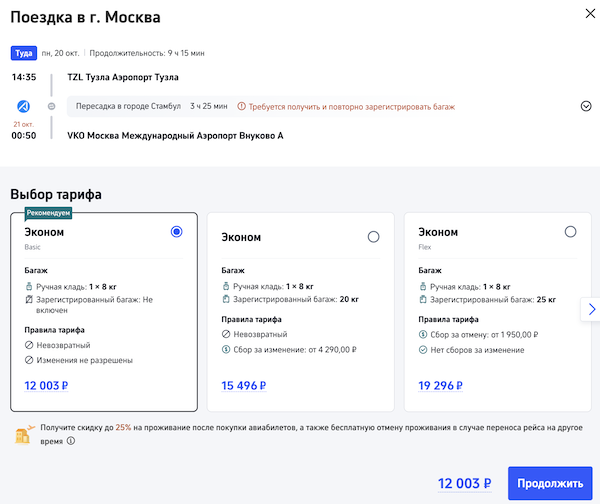Show next tariffs with right arrow
Viewport: 600px width, 504px height.
591,310
